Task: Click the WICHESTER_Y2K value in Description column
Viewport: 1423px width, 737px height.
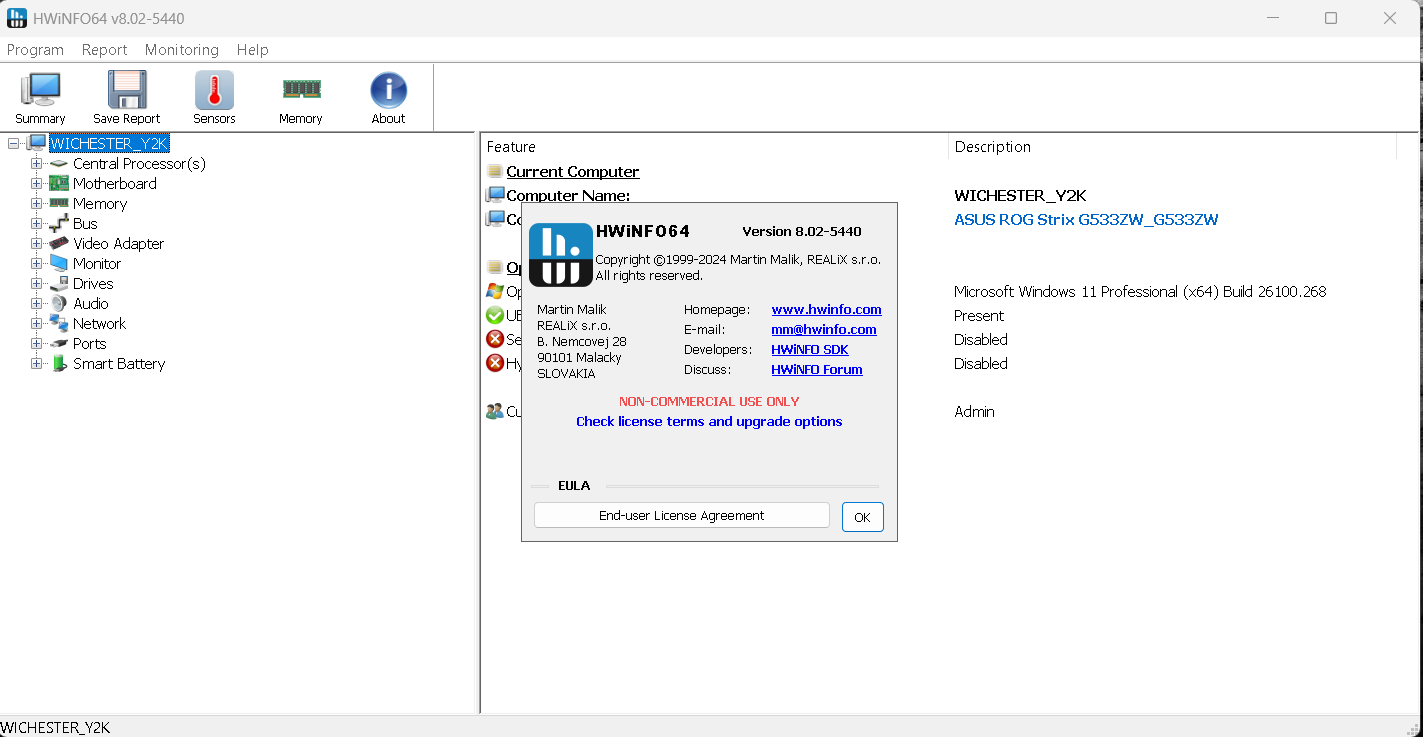Action: point(1020,196)
